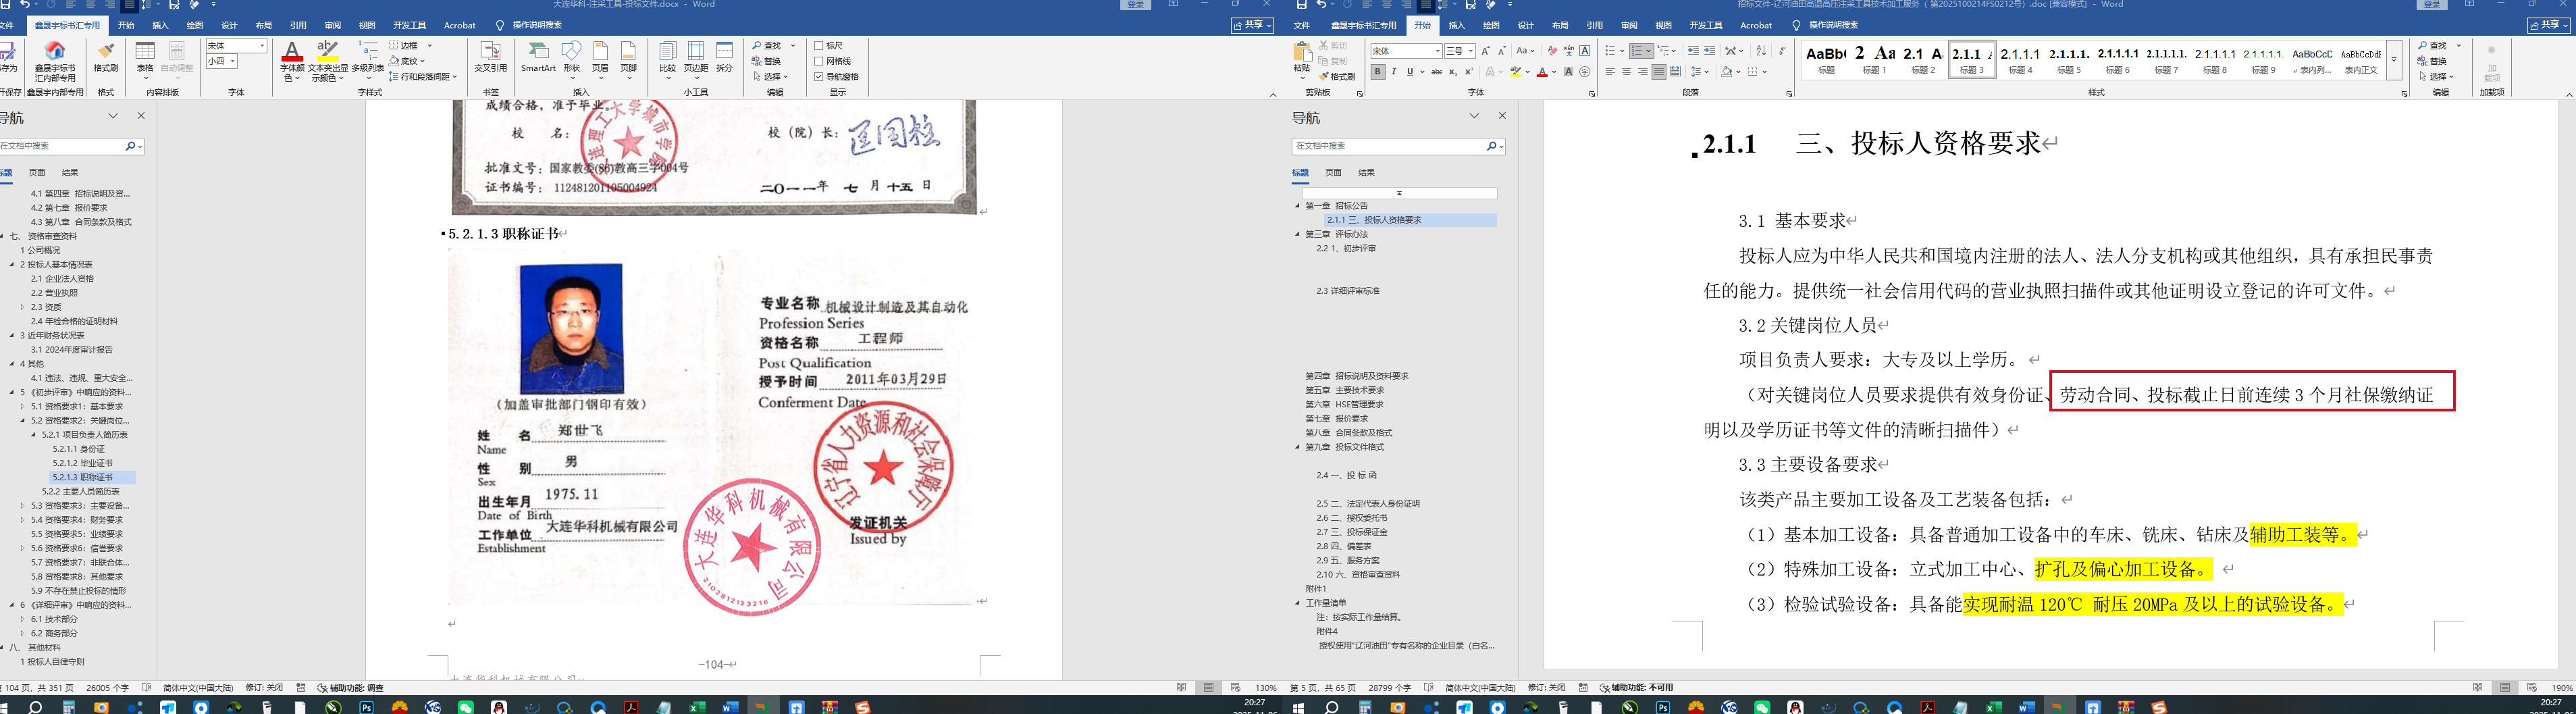This screenshot has height=714, width=2576.
Task: Open the 布局 tab in right window
Action: (1560, 25)
